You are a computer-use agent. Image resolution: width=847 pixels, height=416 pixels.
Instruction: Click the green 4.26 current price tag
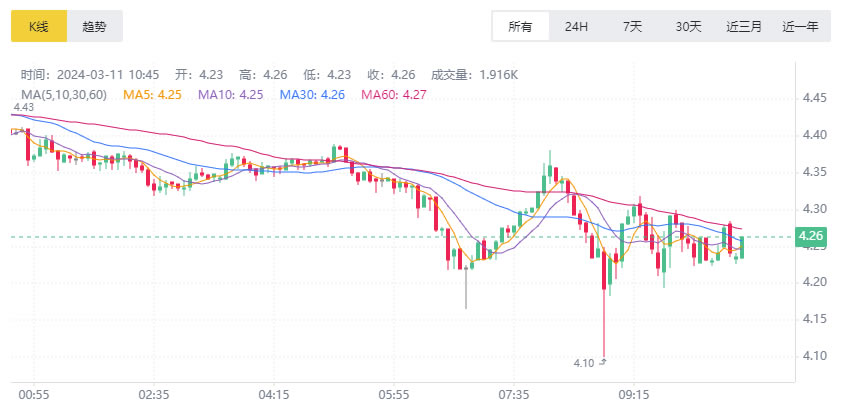[809, 236]
